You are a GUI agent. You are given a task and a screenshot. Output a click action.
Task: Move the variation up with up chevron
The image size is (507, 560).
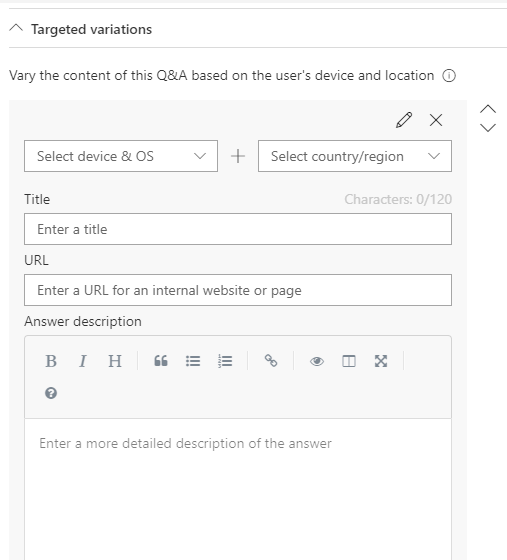(x=488, y=109)
